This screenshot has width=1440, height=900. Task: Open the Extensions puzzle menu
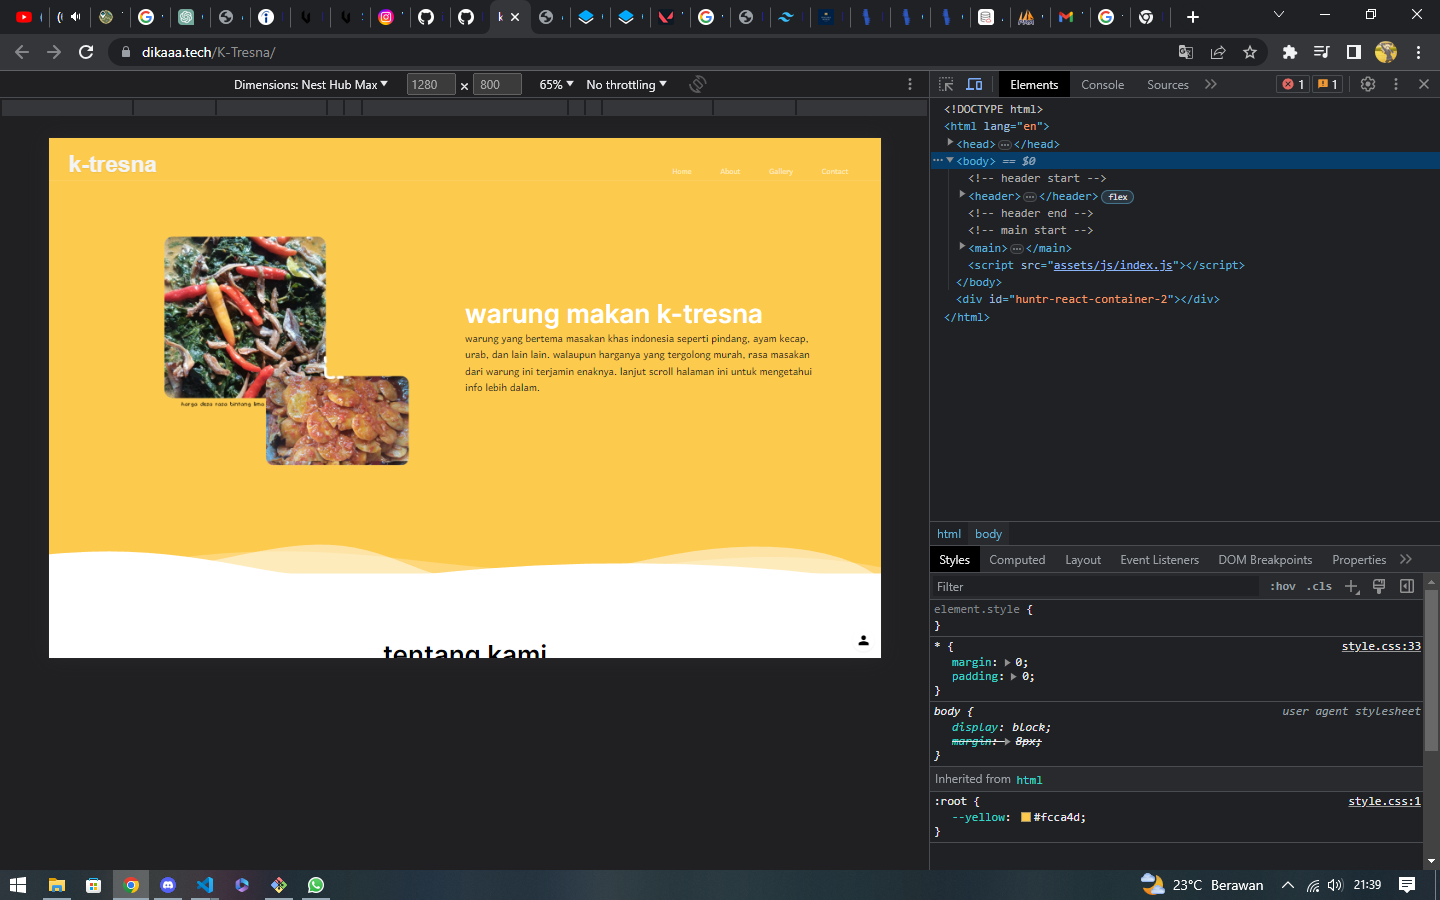(x=1290, y=52)
